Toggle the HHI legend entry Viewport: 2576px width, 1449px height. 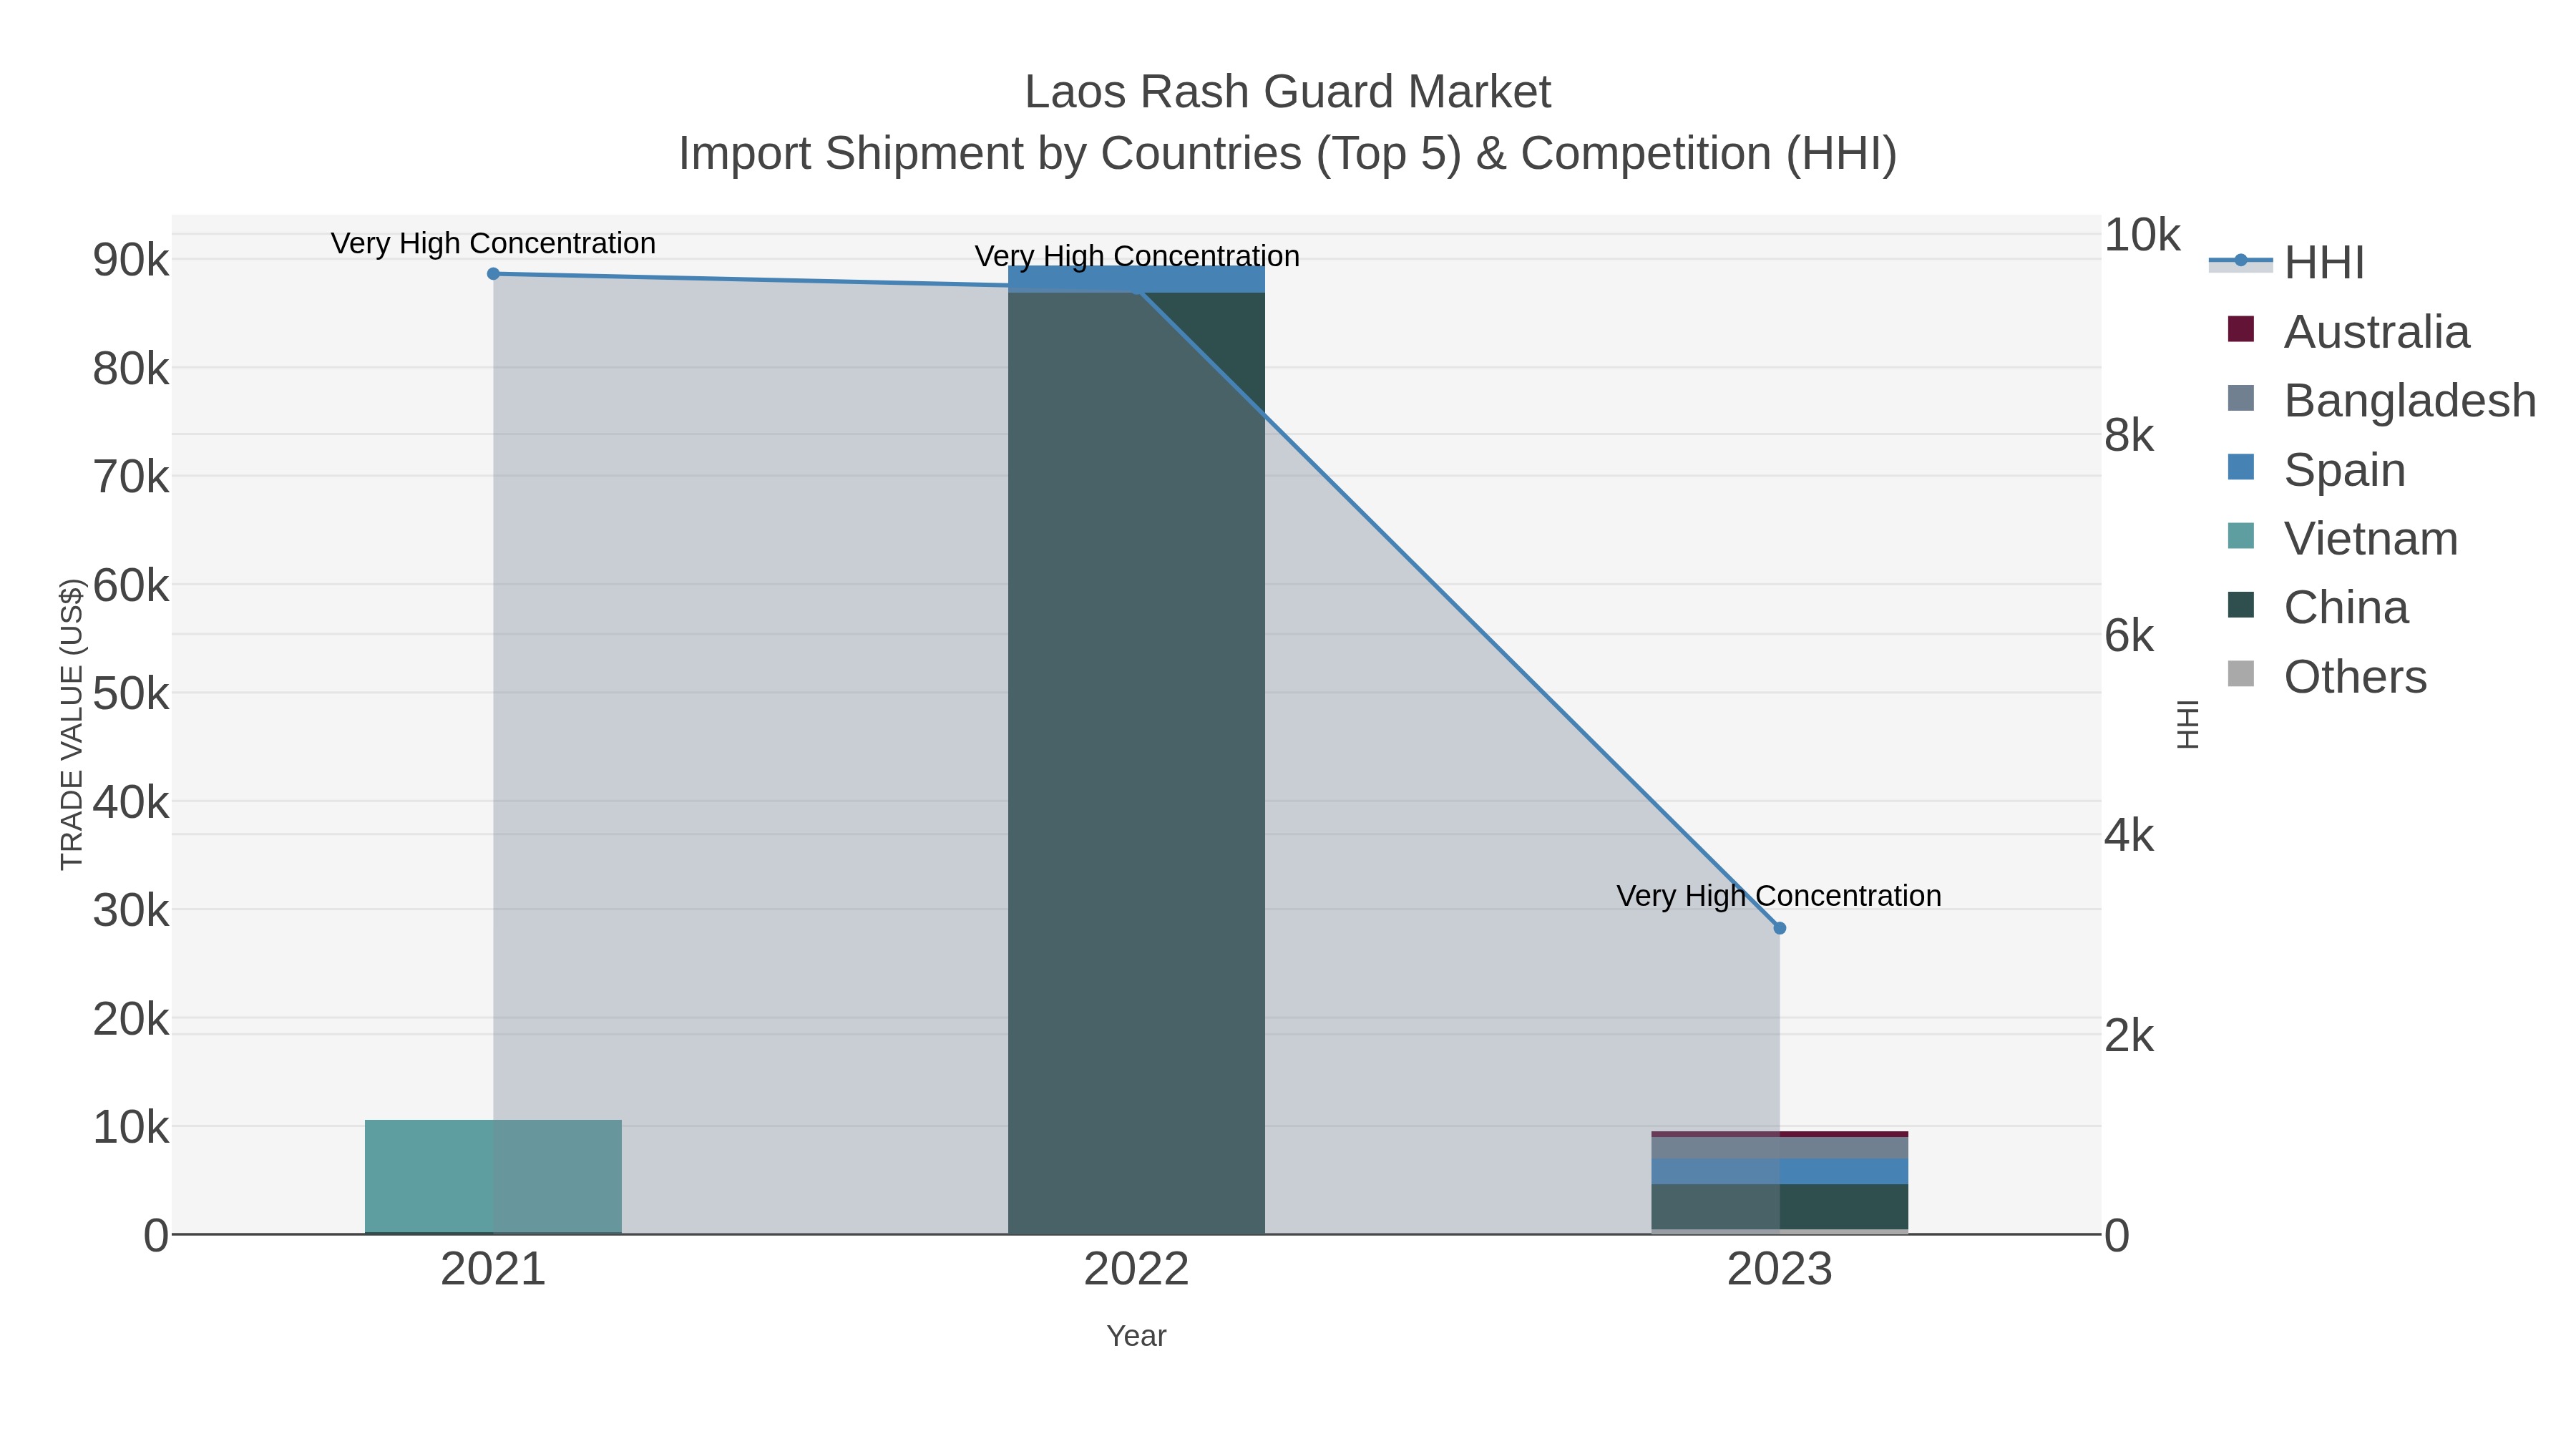point(2287,262)
